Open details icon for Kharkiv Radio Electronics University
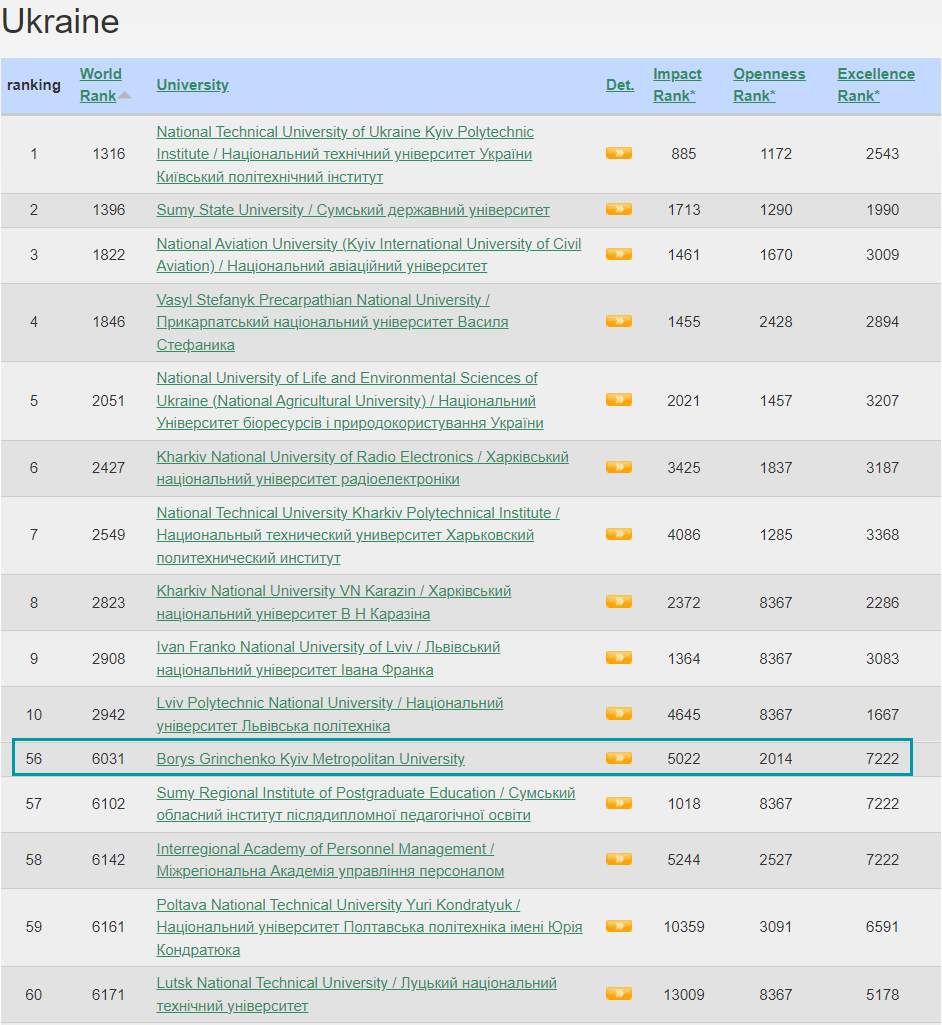 pyautogui.click(x=618, y=467)
